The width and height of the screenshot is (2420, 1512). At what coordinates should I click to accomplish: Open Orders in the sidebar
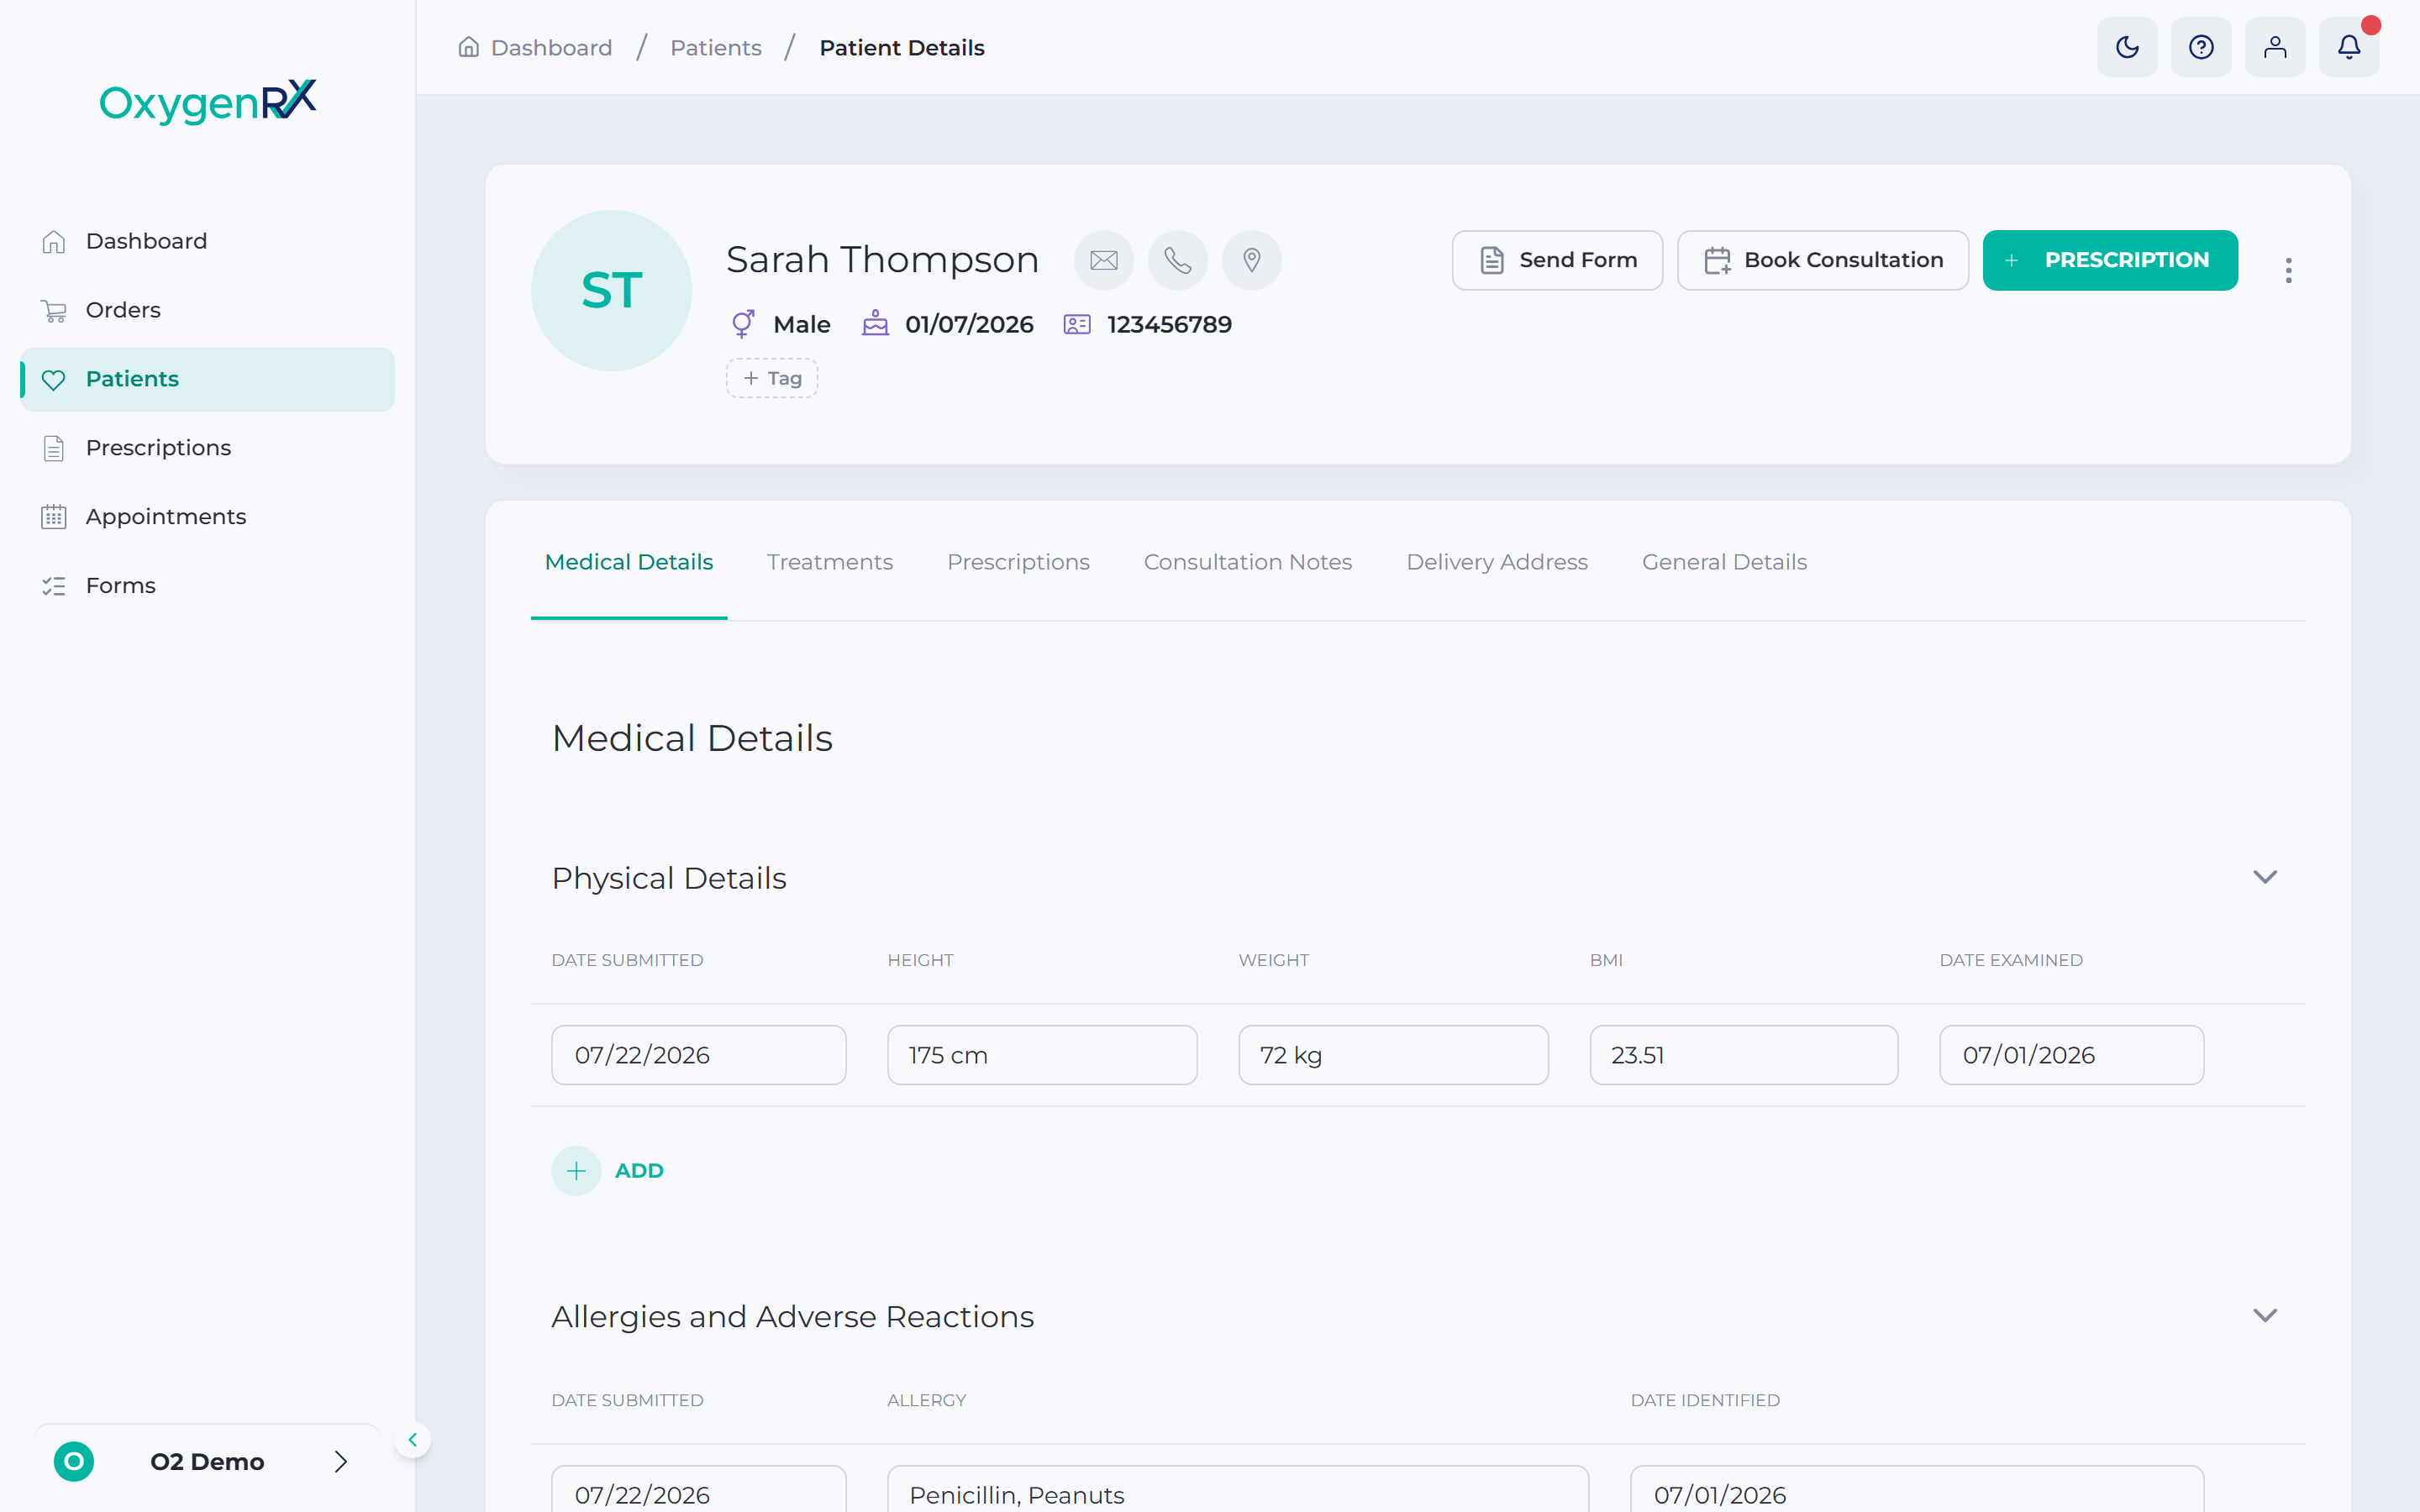pyautogui.click(x=207, y=310)
